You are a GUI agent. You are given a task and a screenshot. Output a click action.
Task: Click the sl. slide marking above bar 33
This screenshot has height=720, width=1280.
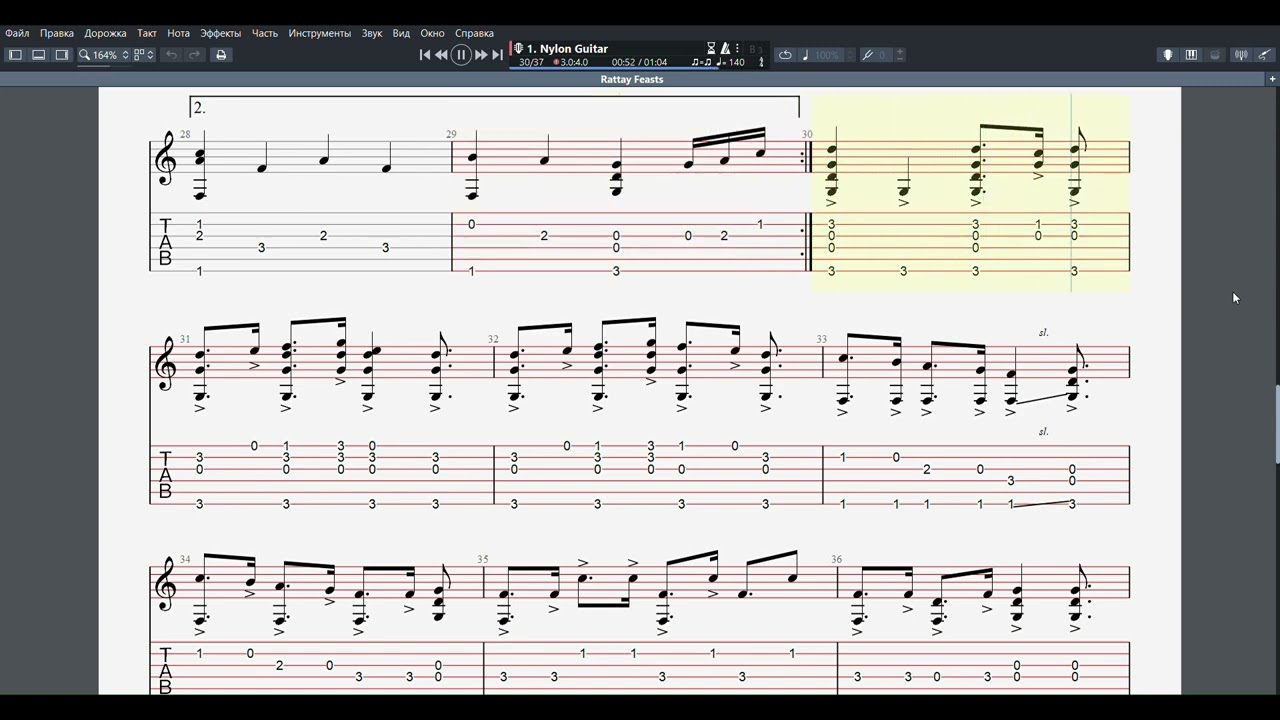1044,332
